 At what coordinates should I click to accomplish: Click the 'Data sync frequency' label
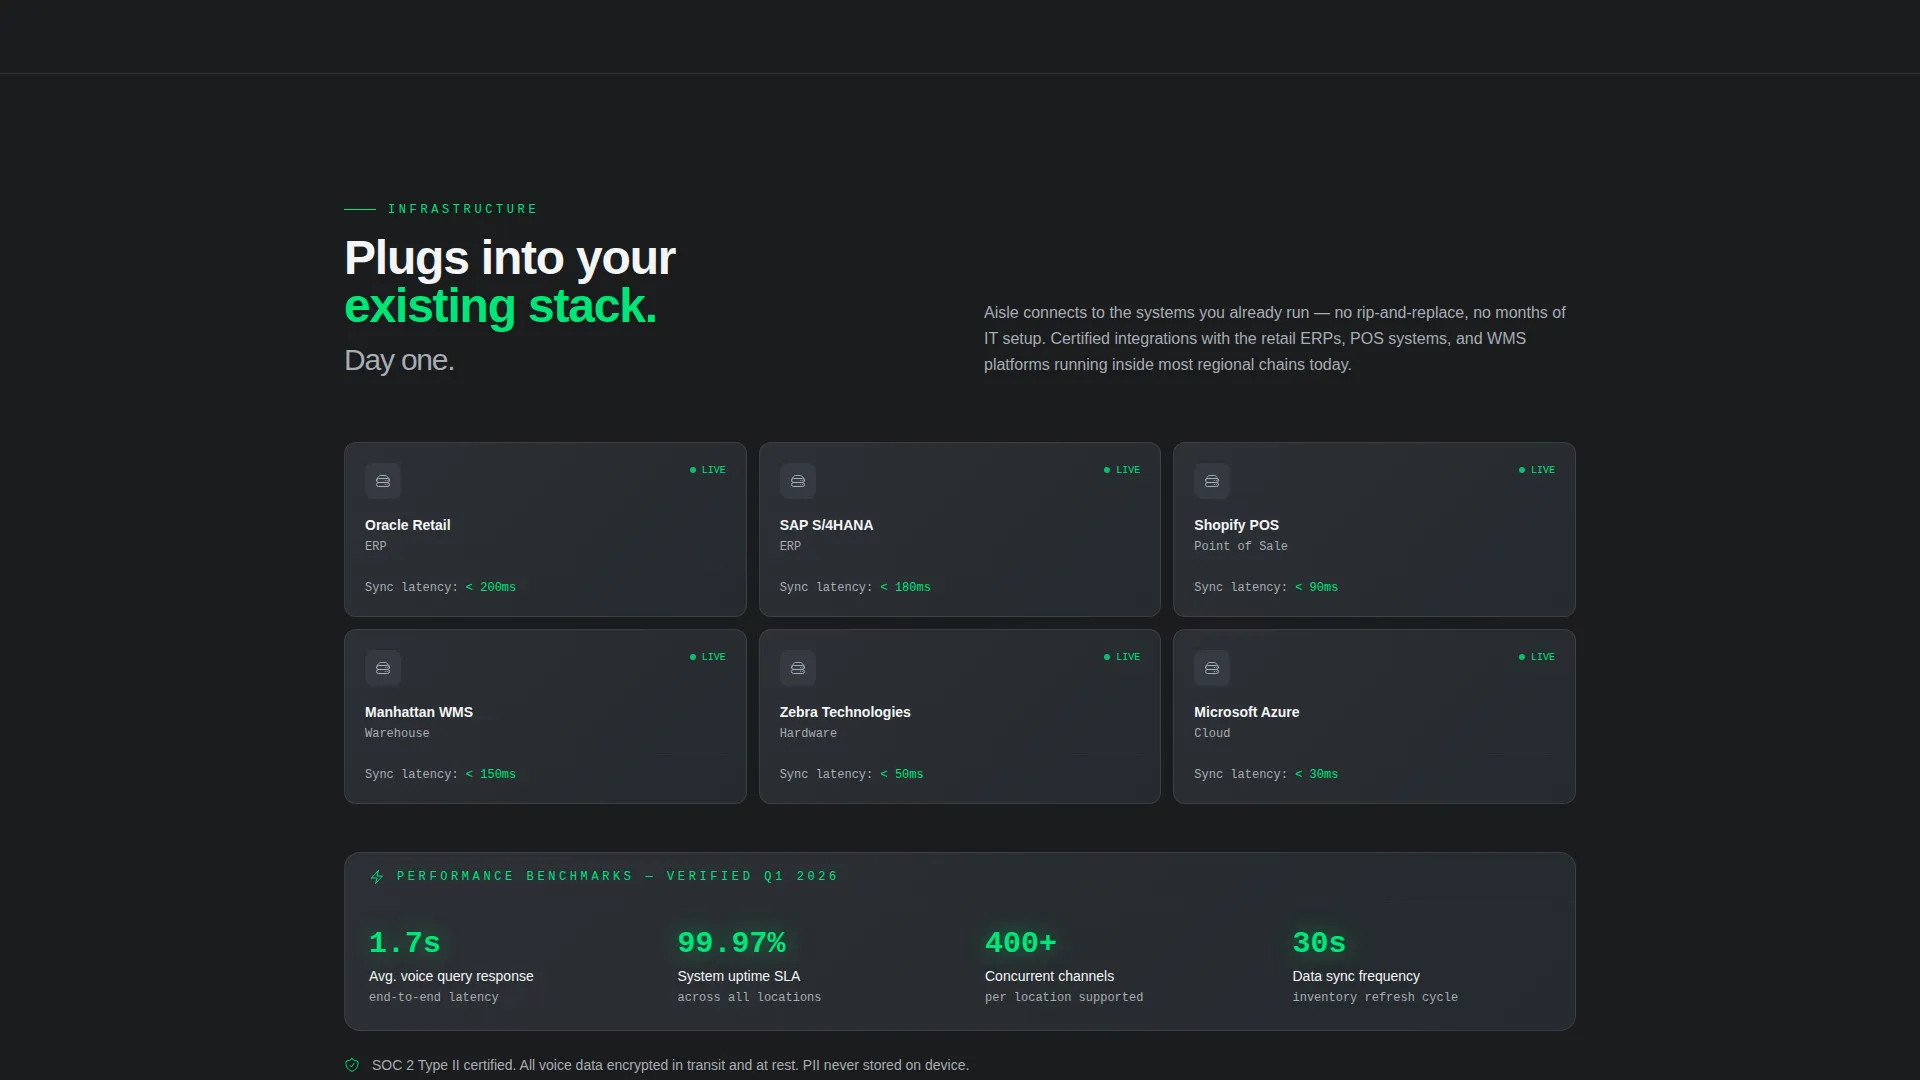coord(1356,976)
